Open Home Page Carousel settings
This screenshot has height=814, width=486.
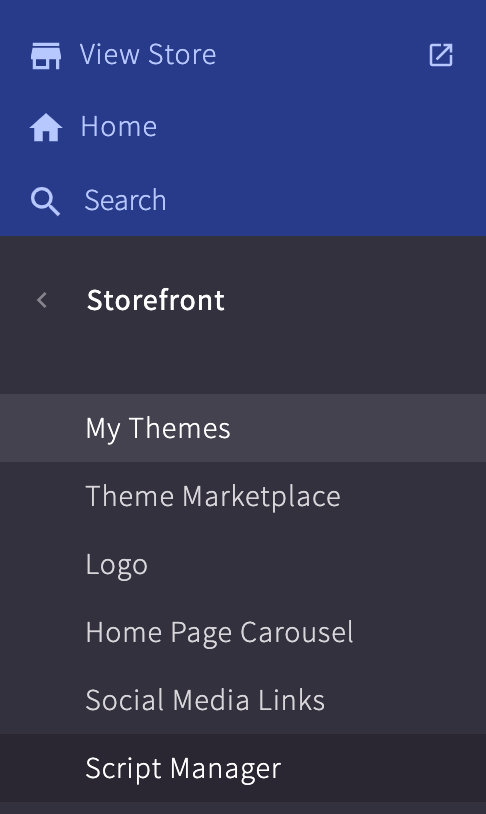[220, 633]
